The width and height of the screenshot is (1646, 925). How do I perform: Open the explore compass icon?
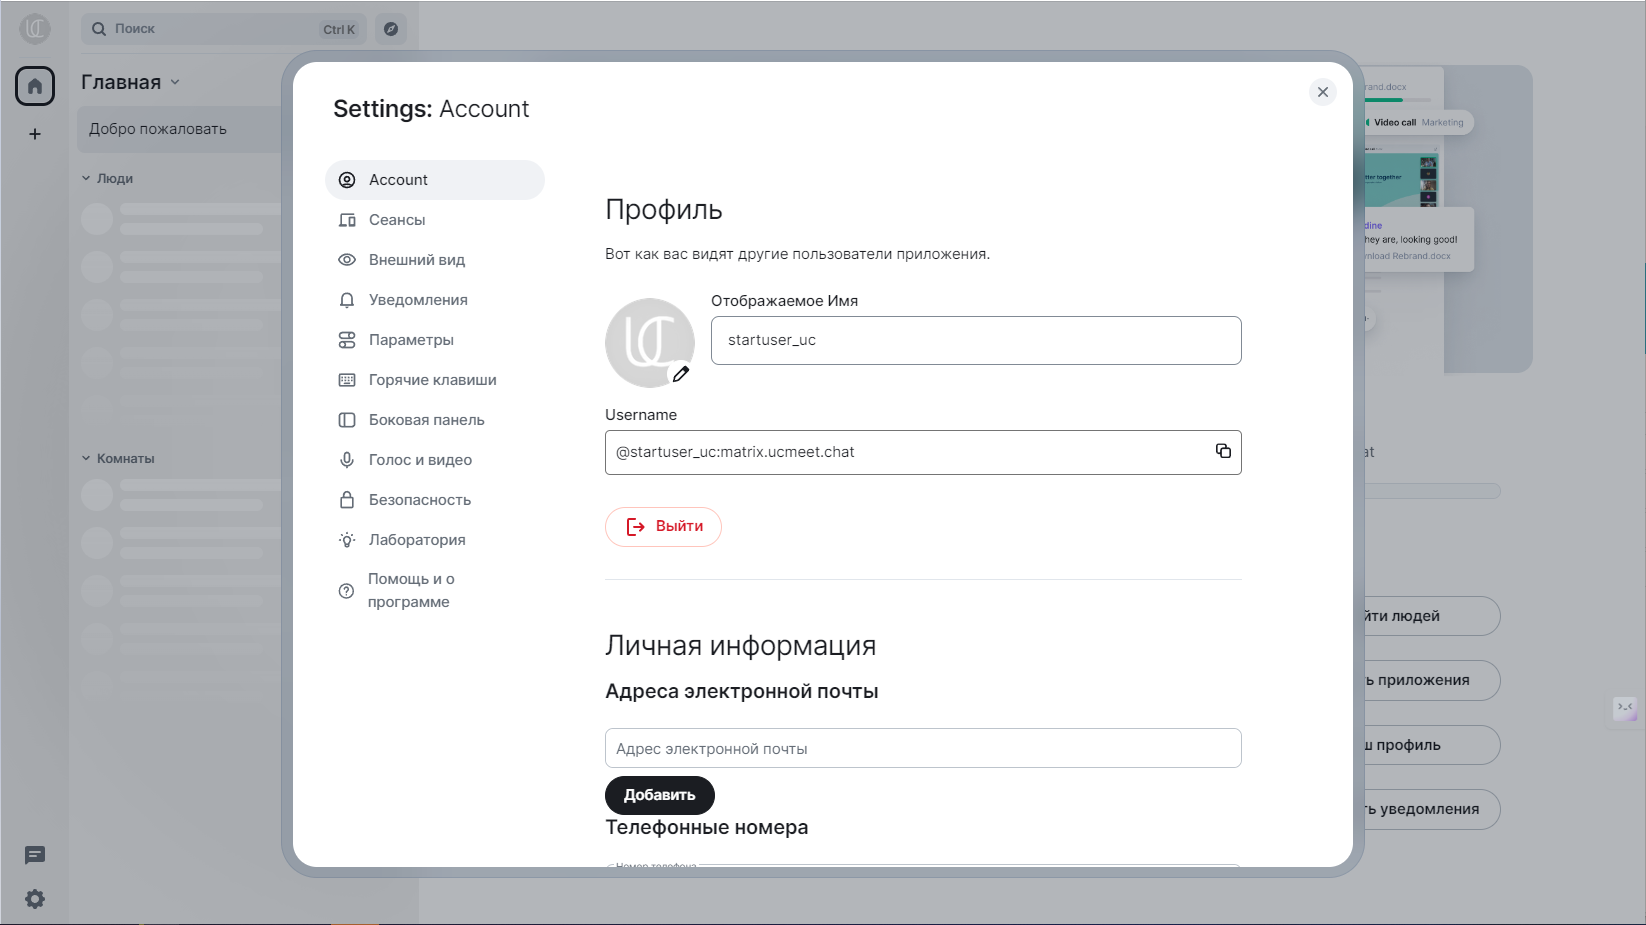tap(391, 29)
